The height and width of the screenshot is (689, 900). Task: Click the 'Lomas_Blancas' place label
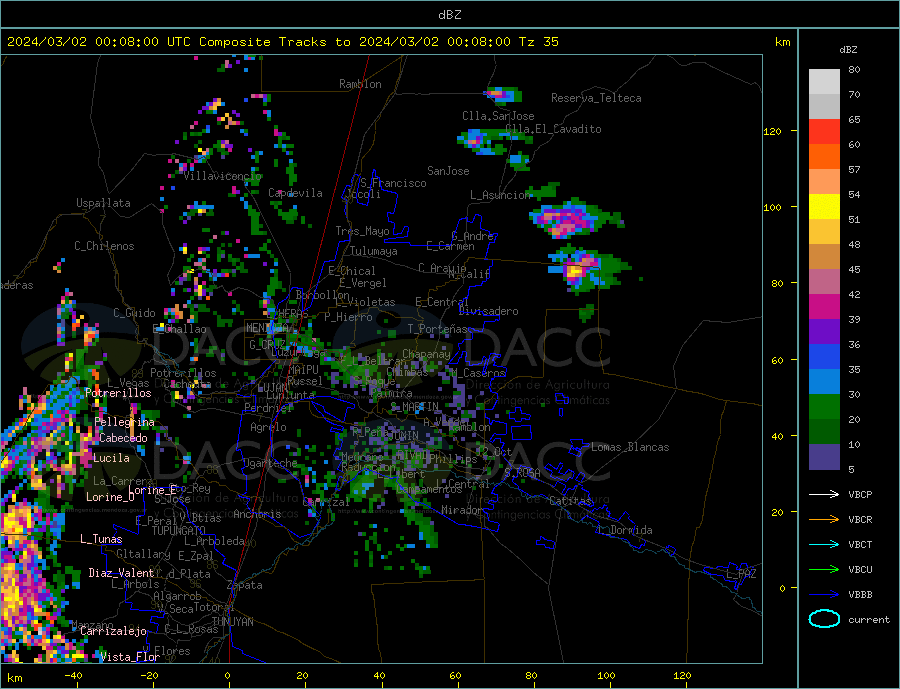point(630,447)
